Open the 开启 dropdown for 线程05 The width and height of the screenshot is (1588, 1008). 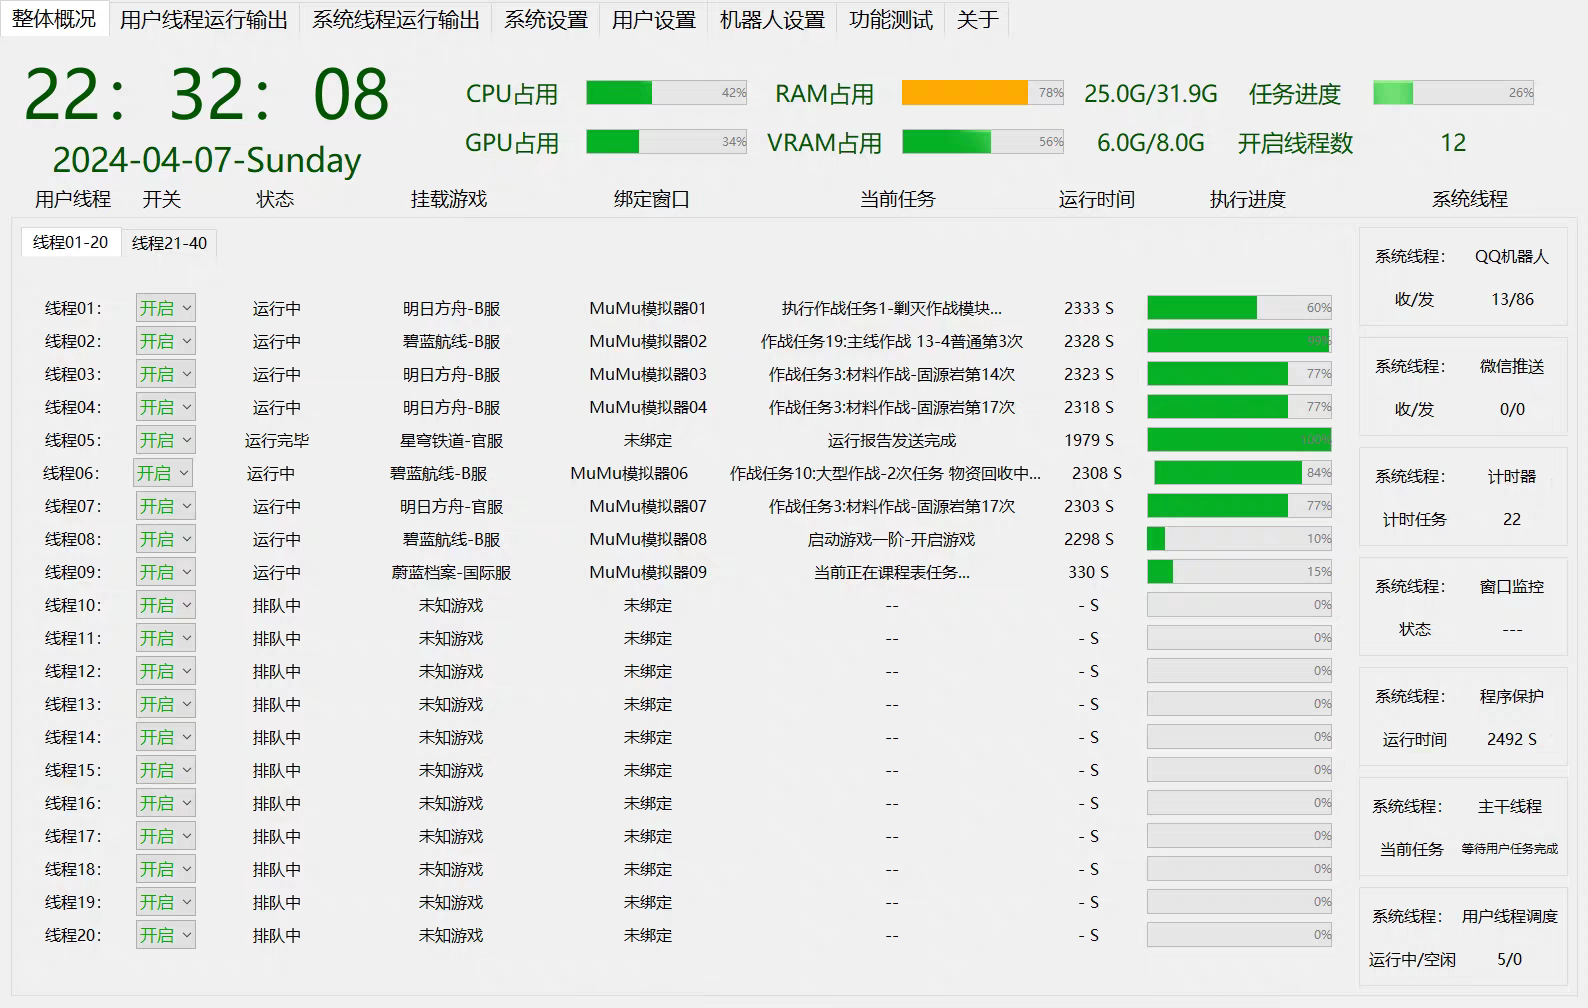(x=165, y=440)
